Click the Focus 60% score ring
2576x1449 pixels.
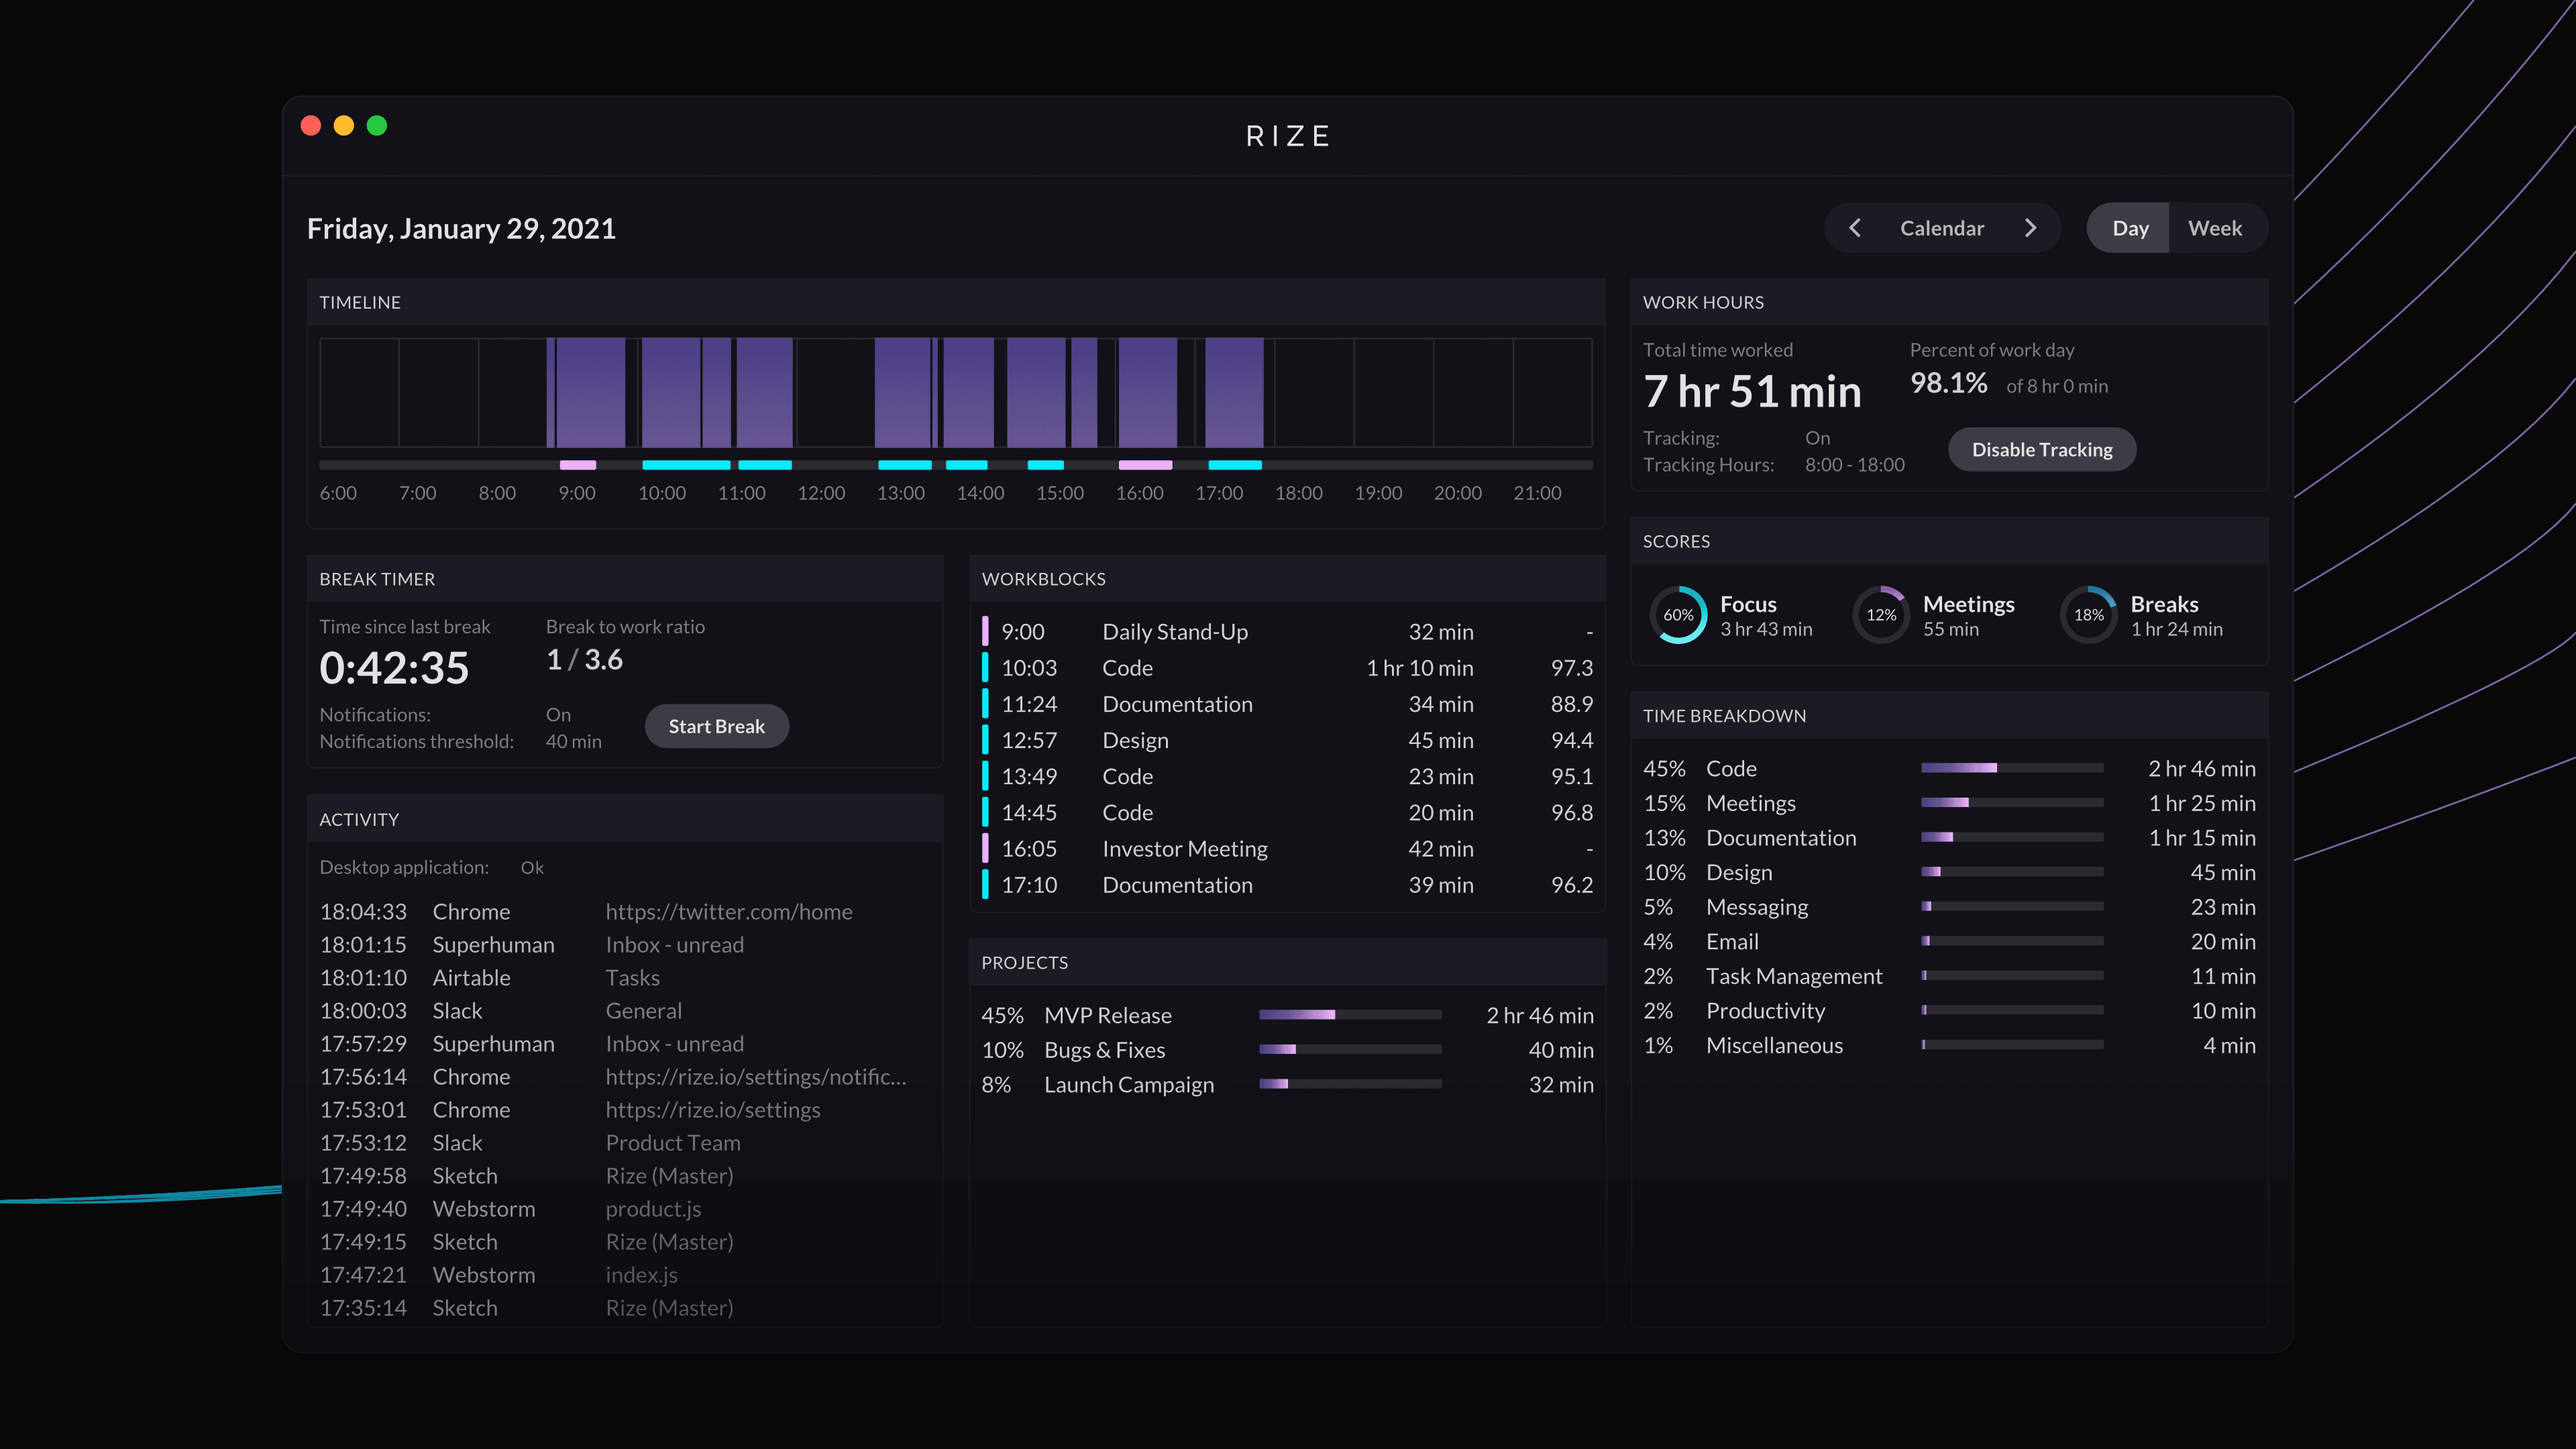(x=1678, y=615)
